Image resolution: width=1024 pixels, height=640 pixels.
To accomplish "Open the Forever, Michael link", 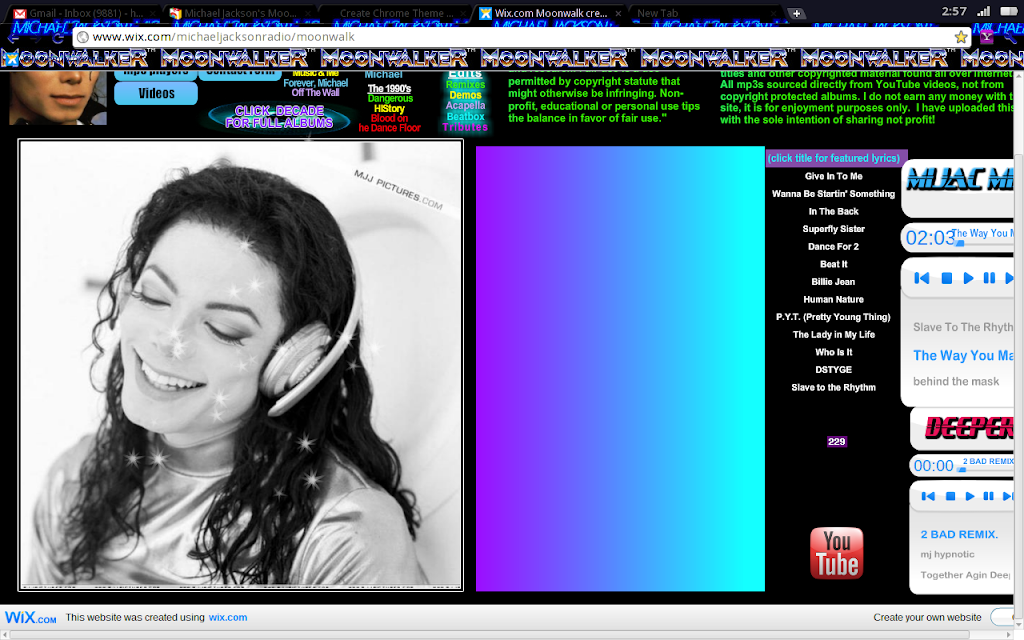I will point(315,83).
